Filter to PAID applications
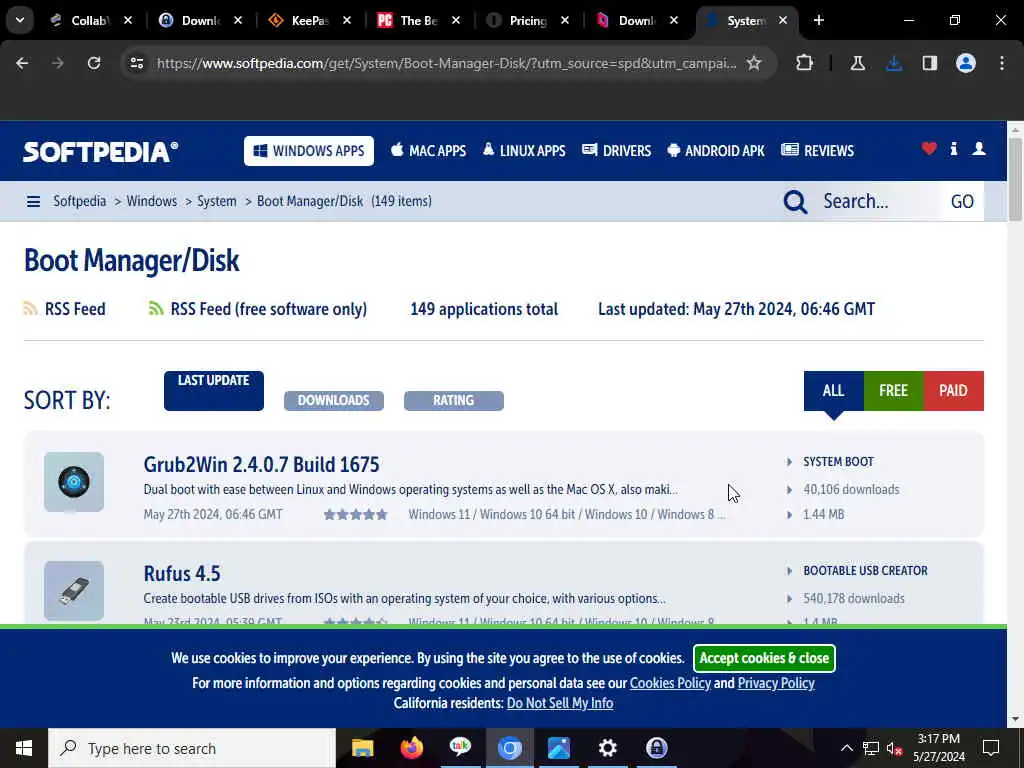The height and width of the screenshot is (768, 1024). 953,391
